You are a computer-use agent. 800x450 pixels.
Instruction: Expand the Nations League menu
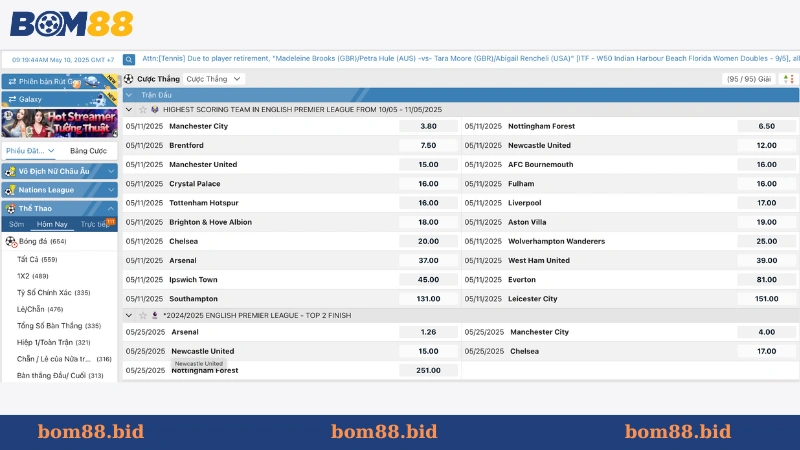coord(111,190)
